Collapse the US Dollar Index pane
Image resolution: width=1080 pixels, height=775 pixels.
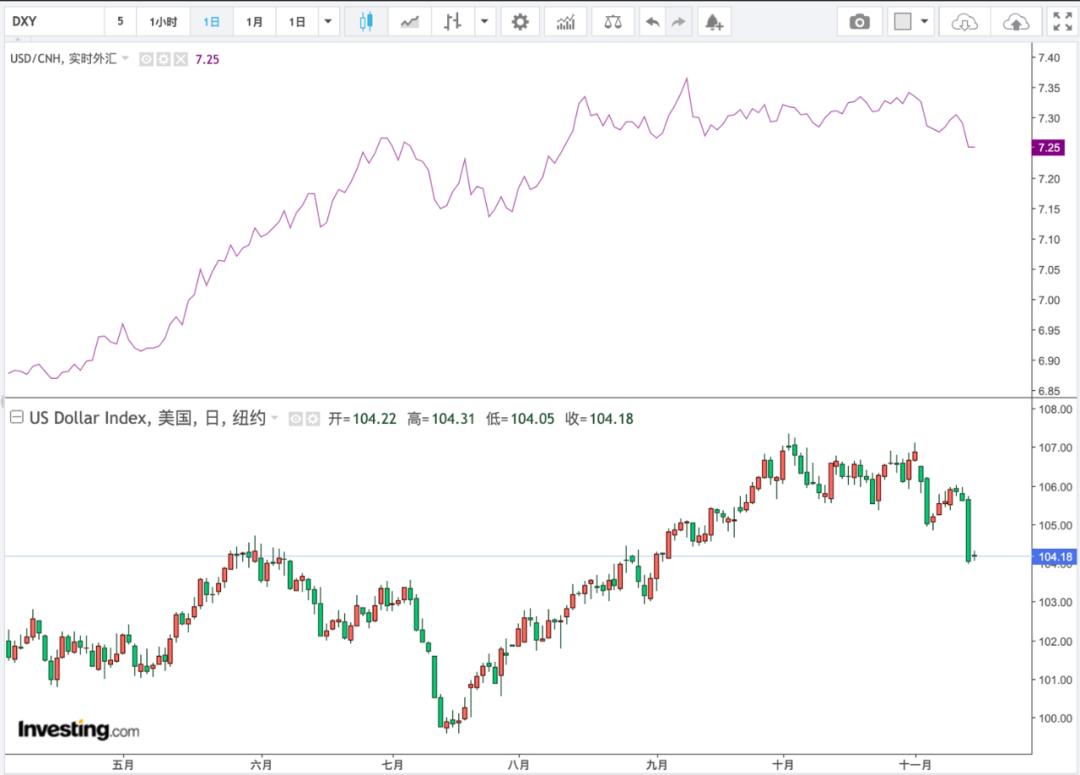pos(17,417)
